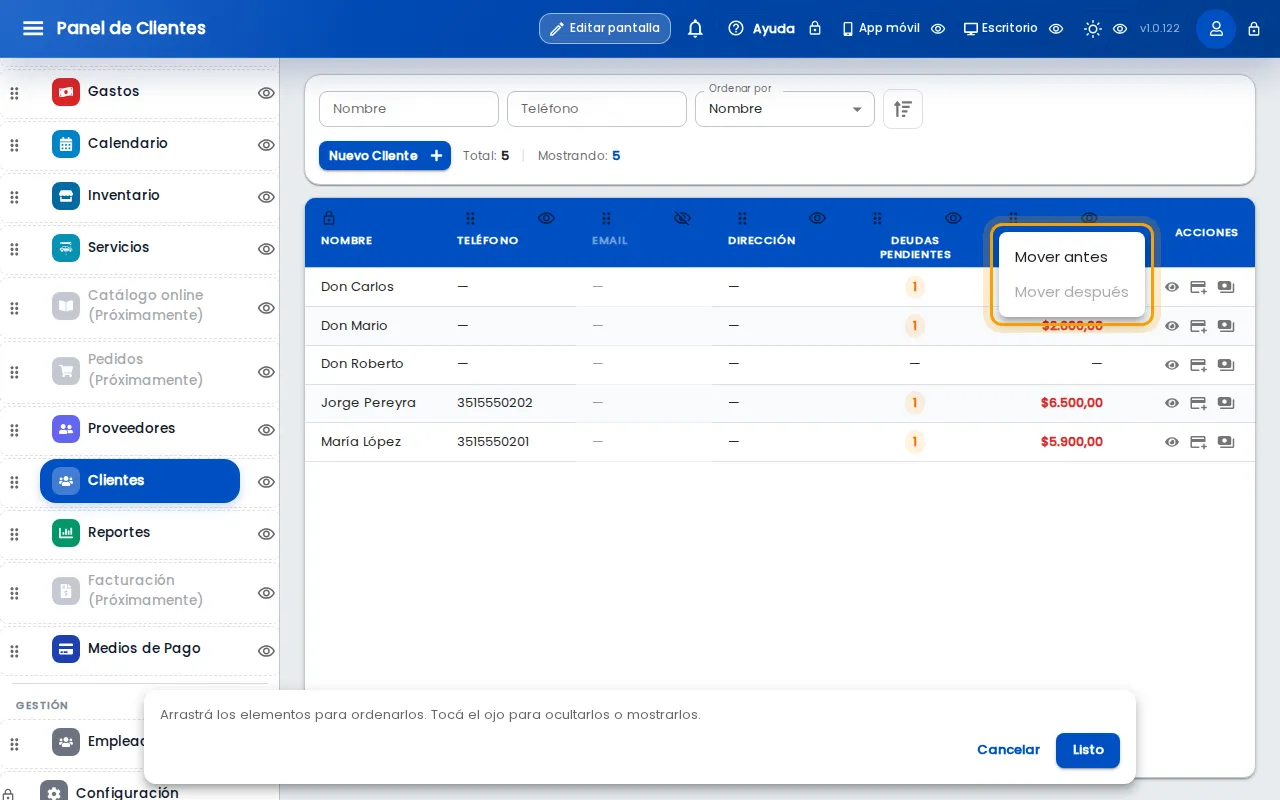This screenshot has height=800, width=1280.
Task: Focus the Teléfono filter field
Action: pyautogui.click(x=597, y=109)
